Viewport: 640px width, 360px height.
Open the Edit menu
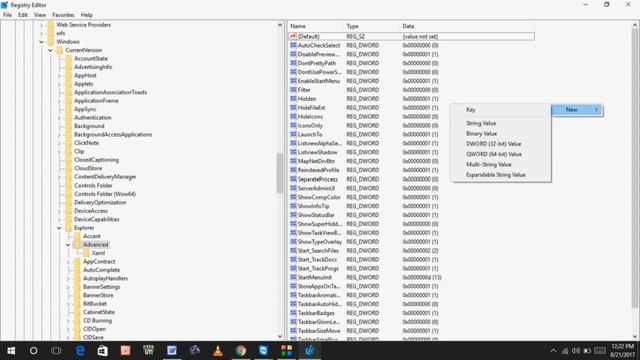pyautogui.click(x=23, y=15)
